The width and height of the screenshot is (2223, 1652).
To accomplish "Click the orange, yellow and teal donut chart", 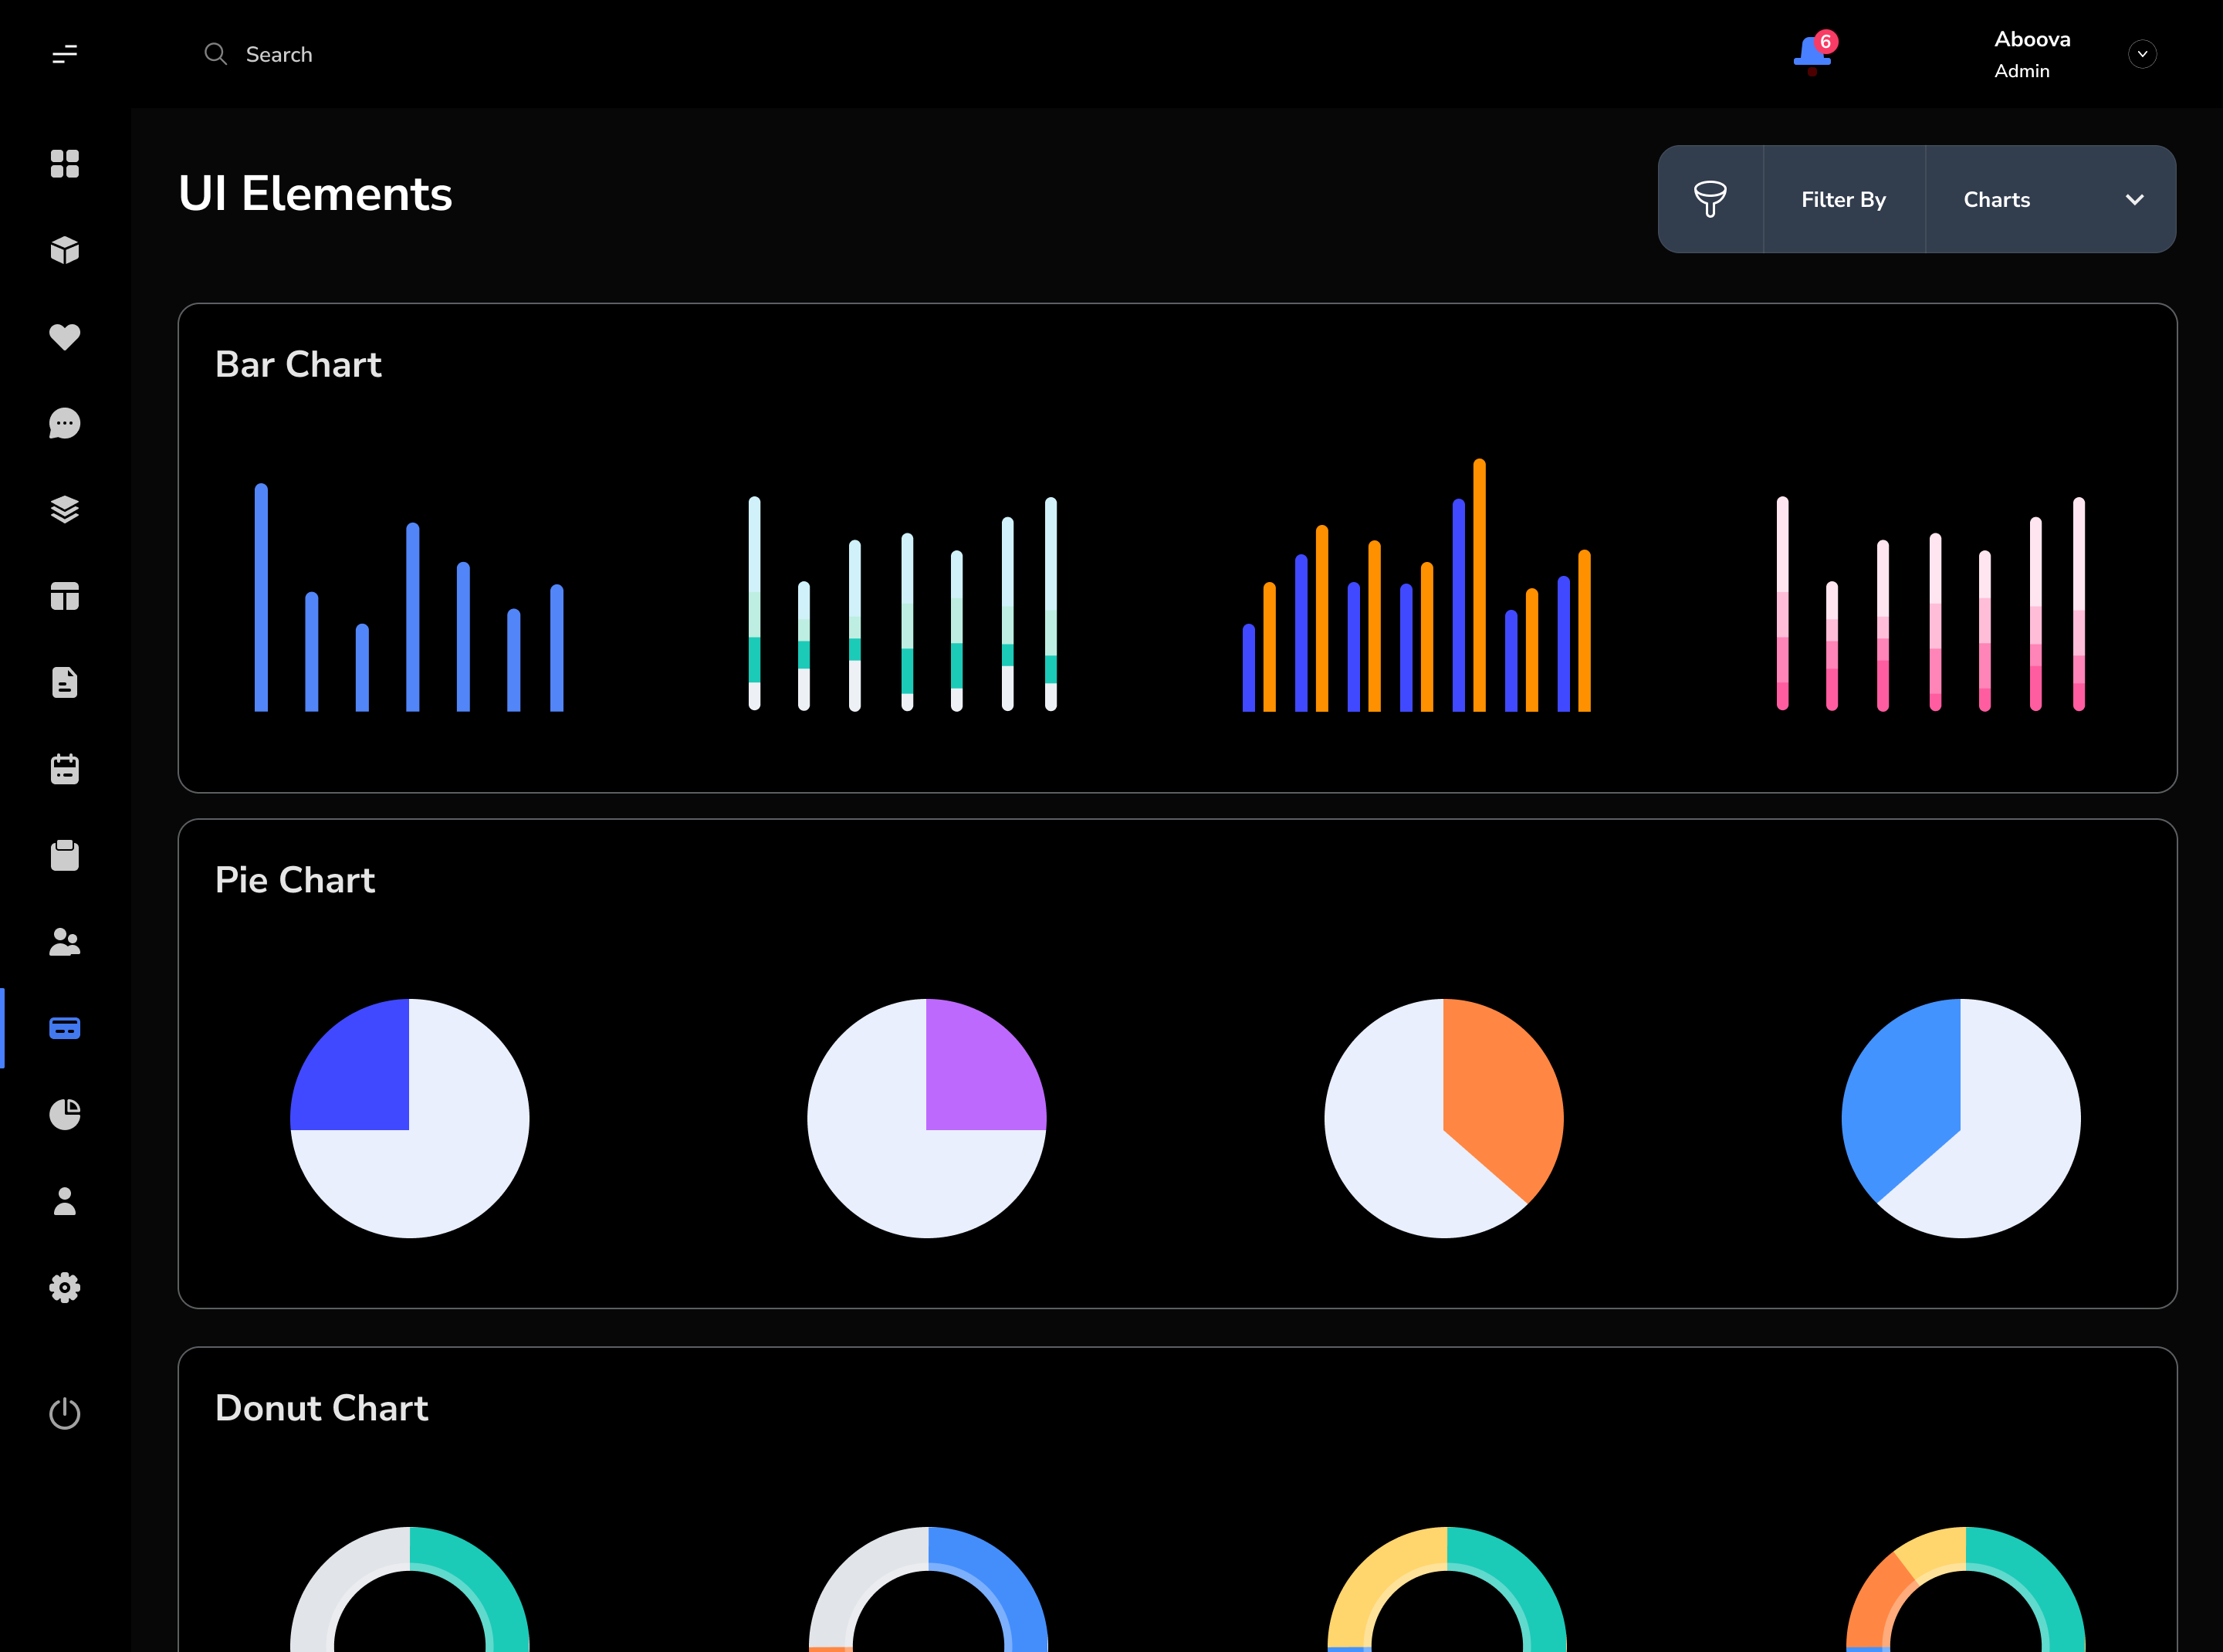I will point(1965,1589).
